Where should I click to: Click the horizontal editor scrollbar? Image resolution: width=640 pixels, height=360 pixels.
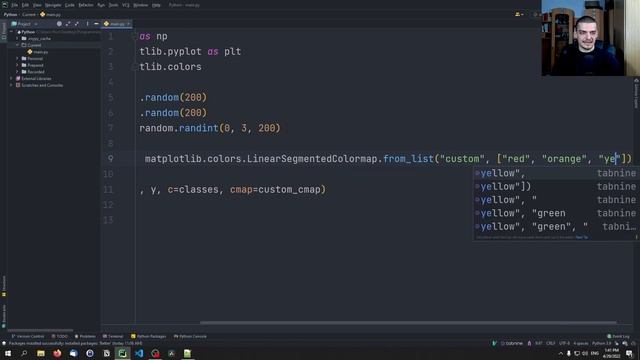pyautogui.click(x=408, y=323)
